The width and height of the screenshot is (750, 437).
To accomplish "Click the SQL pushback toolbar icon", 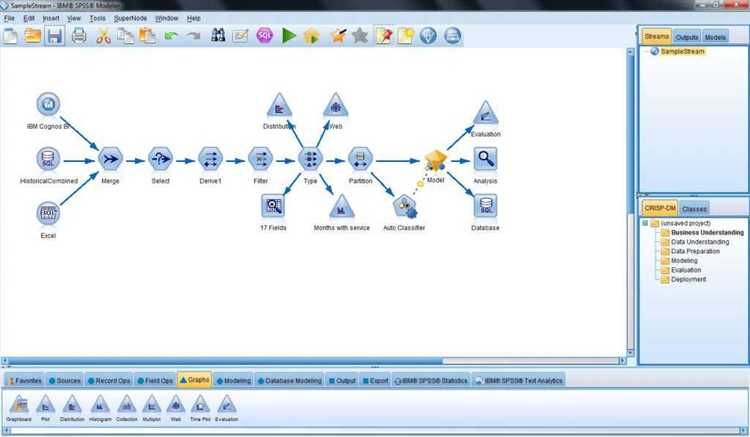I will (264, 36).
